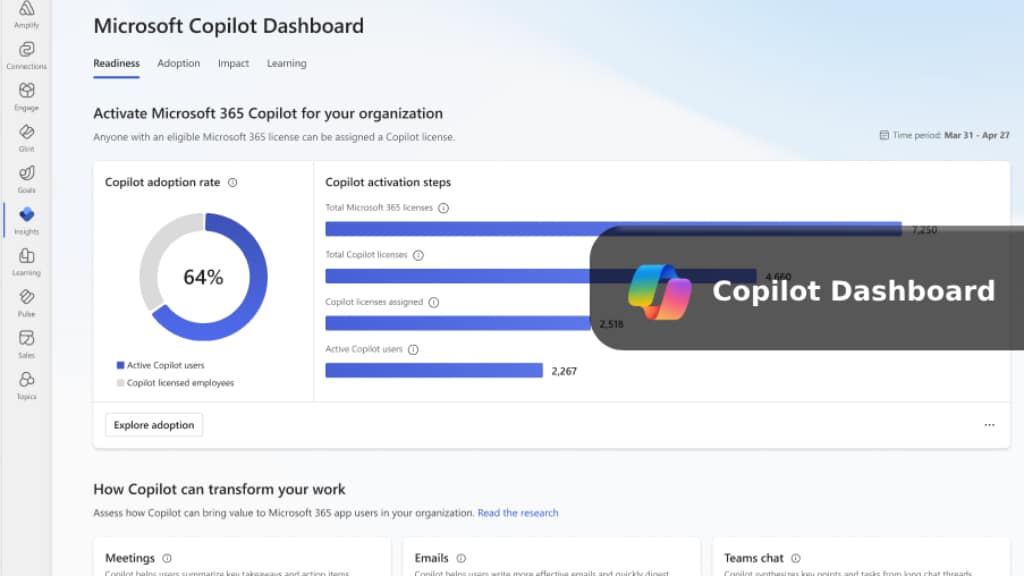Open Goals in the sidebar
Image resolution: width=1024 pixels, height=576 pixels.
(x=26, y=178)
